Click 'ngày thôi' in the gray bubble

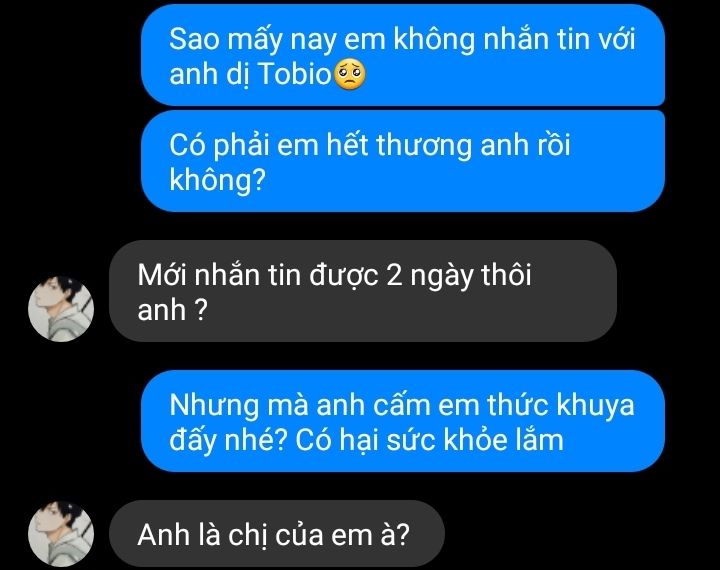(470, 277)
